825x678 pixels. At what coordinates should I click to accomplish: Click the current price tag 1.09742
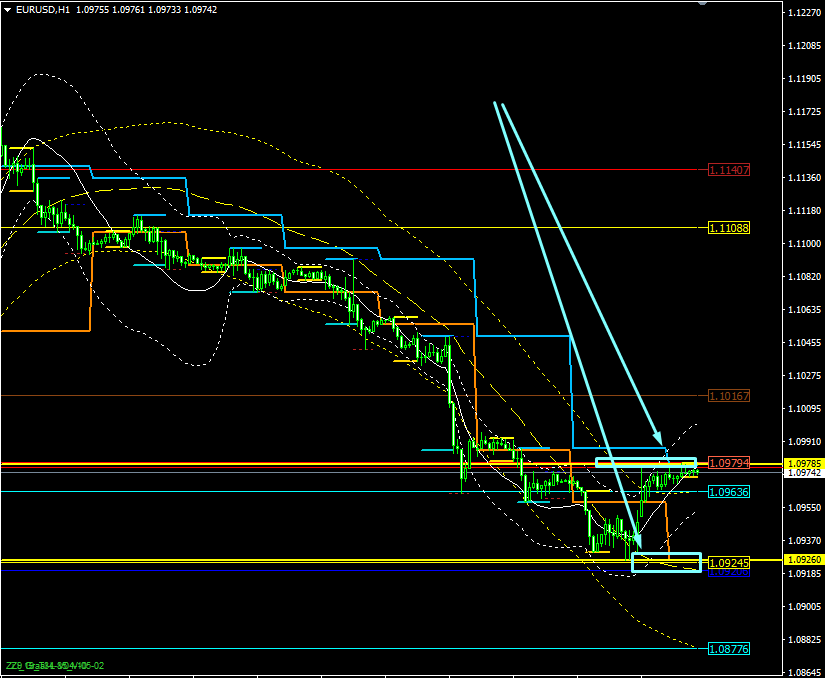(x=804, y=473)
